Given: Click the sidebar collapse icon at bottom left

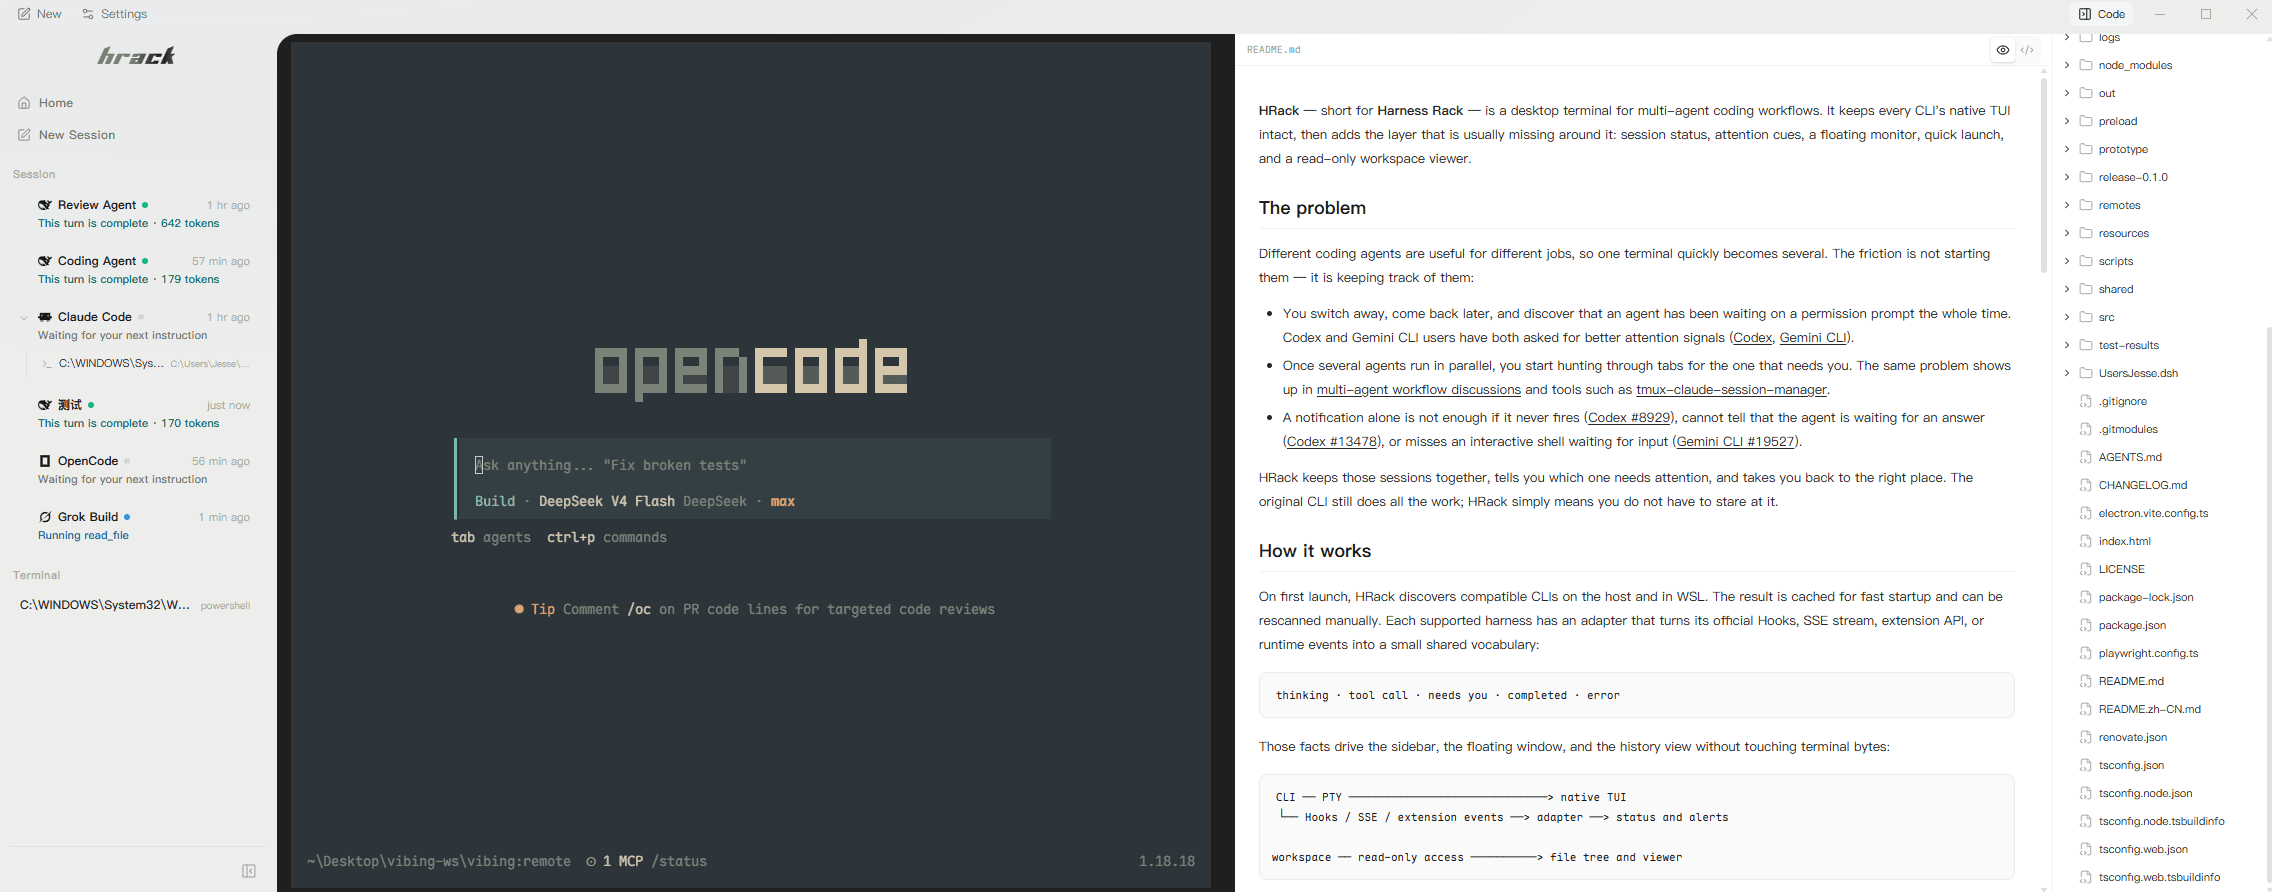Looking at the screenshot, I should coord(249,871).
